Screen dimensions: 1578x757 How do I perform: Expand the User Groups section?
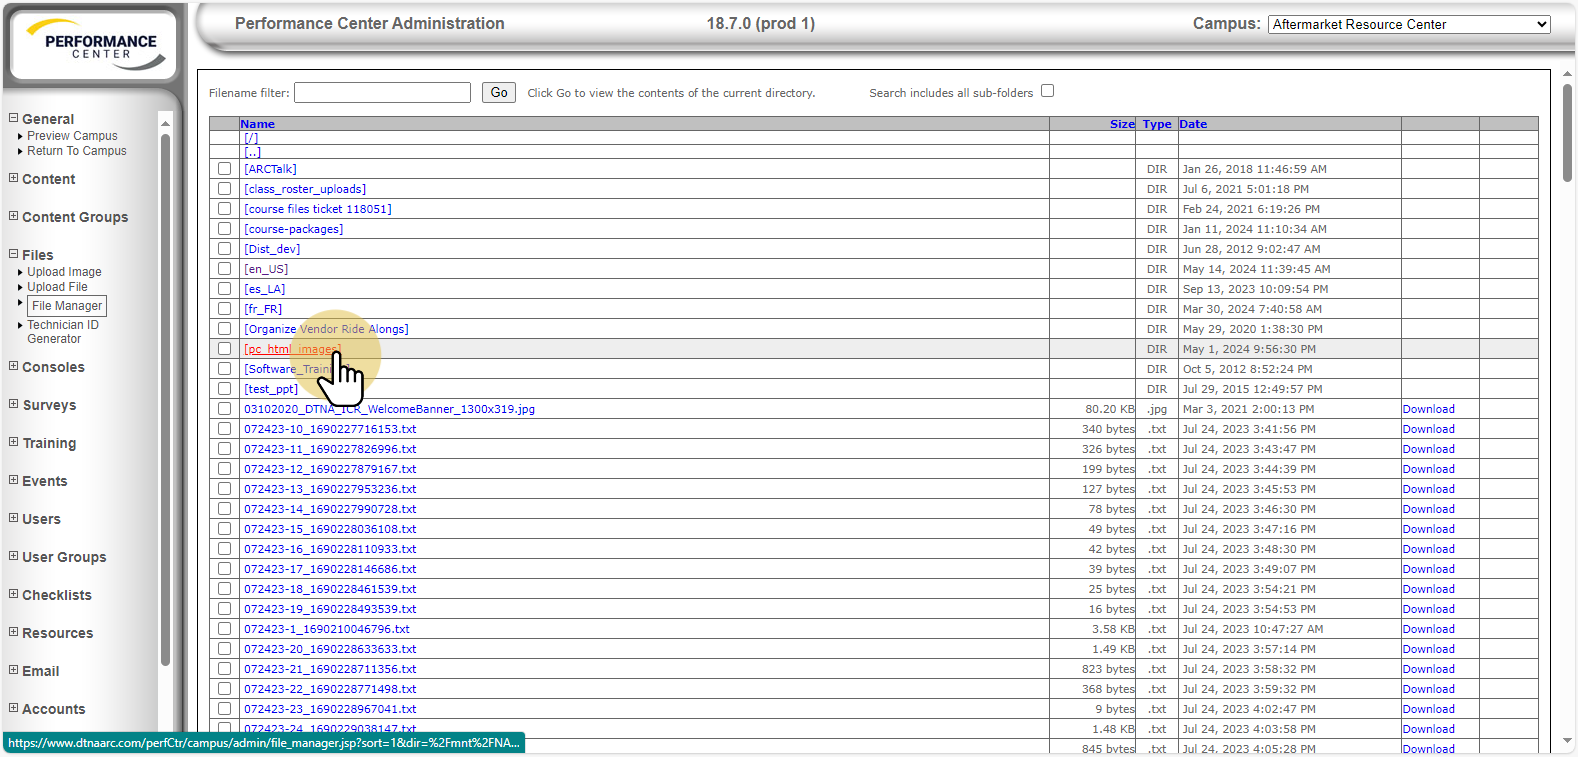14,557
